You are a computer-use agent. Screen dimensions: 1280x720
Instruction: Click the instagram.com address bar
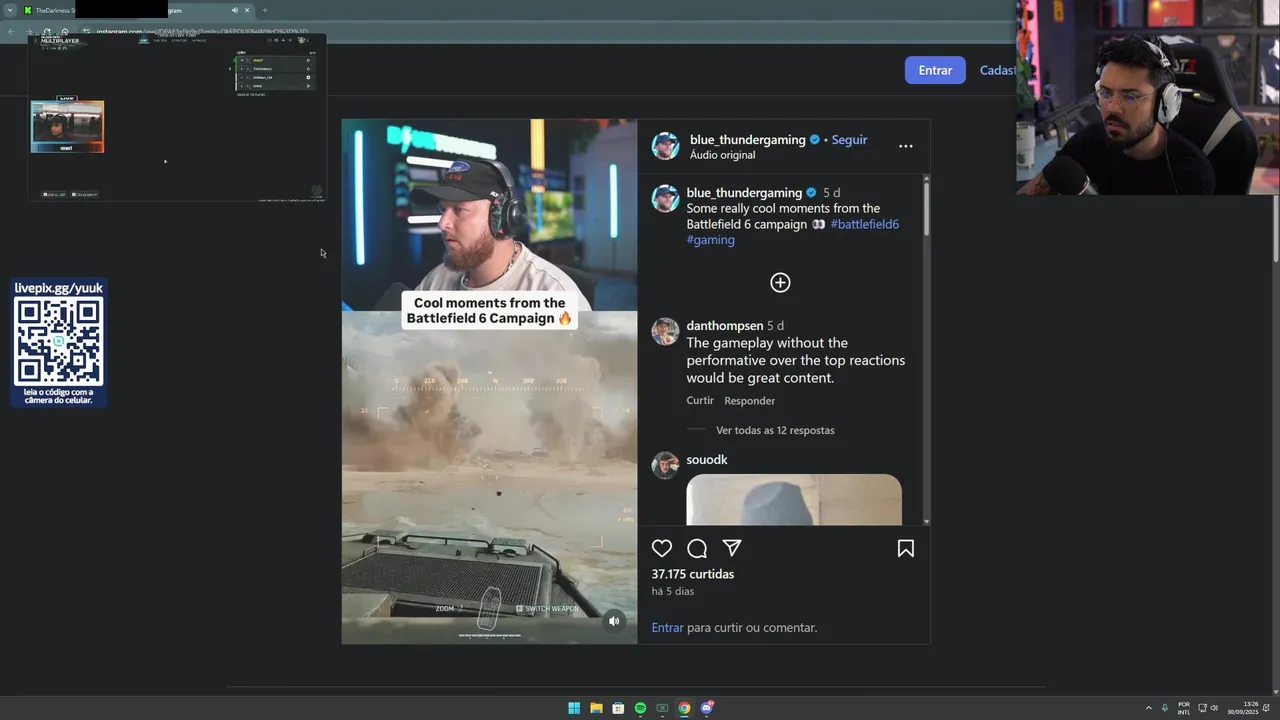(x=203, y=31)
